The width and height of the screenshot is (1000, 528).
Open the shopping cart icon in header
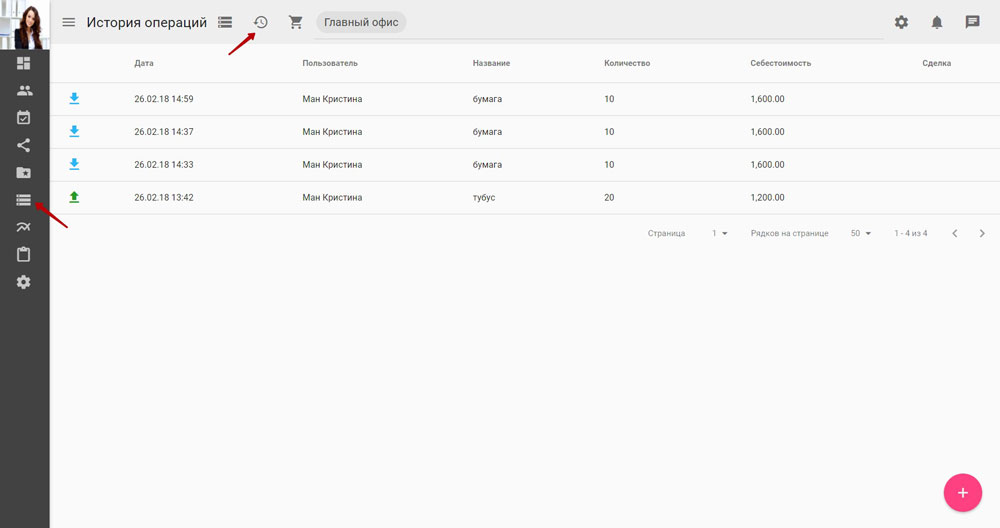(295, 22)
